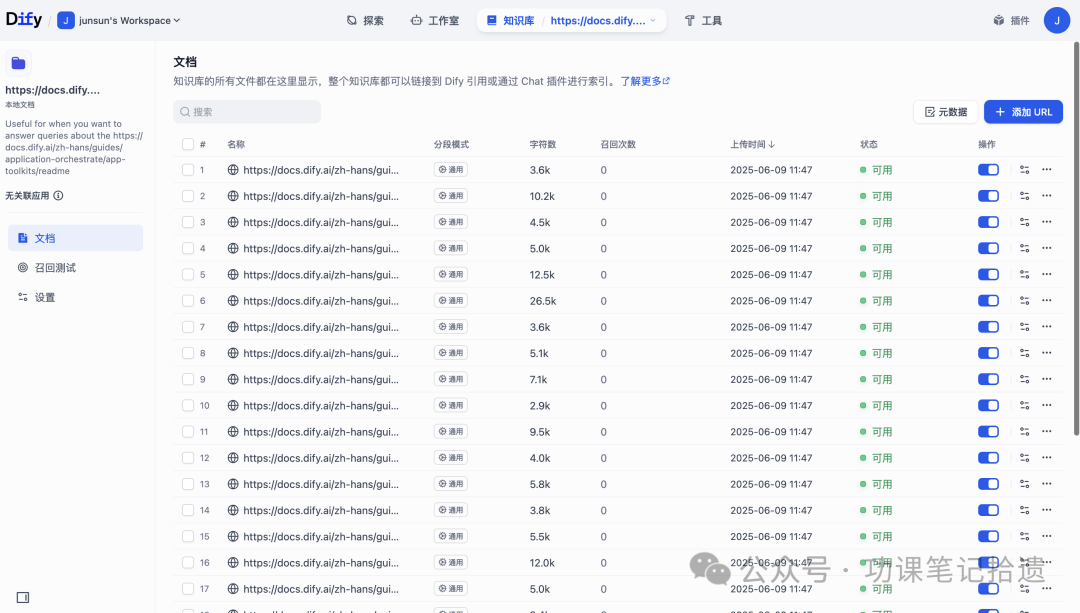
Task: Open the 知识库 tab
Action: (510, 21)
